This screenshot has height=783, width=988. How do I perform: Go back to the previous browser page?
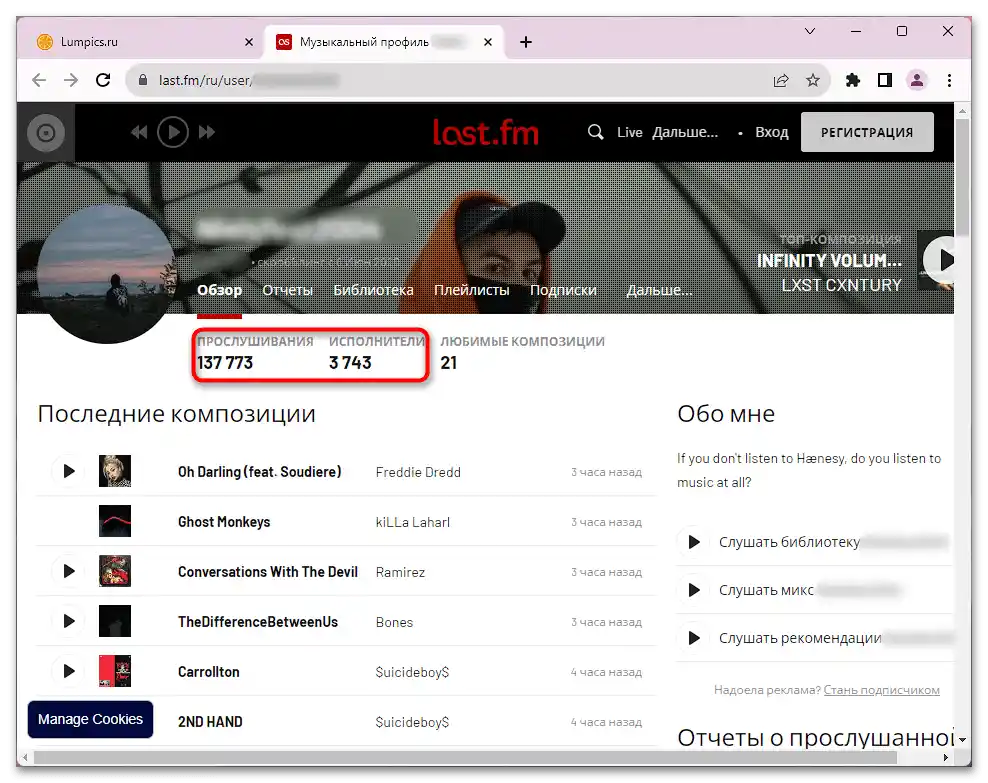tap(39, 80)
